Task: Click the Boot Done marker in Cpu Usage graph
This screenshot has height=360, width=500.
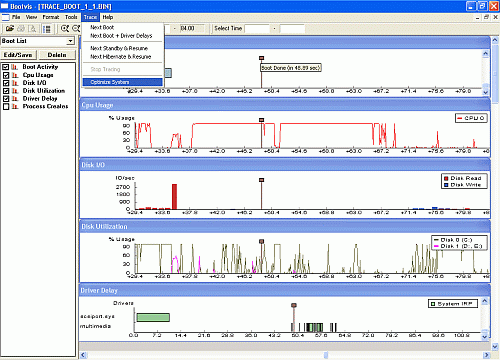Action: point(261,120)
